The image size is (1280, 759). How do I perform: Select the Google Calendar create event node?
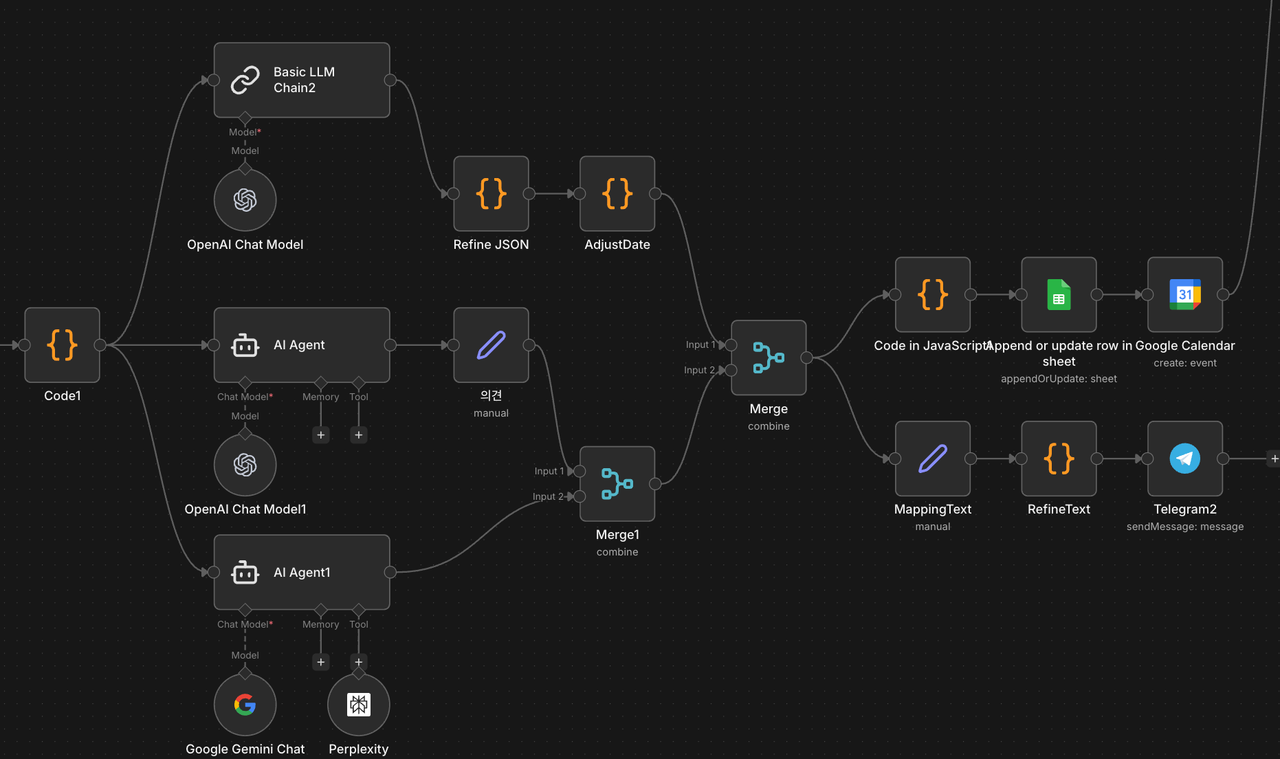point(1184,295)
